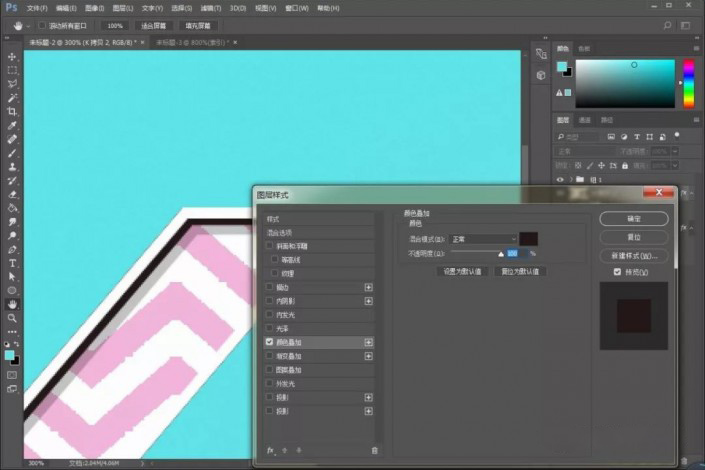Open the 窗口(W) menu
The width and height of the screenshot is (705, 470).
click(297, 8)
